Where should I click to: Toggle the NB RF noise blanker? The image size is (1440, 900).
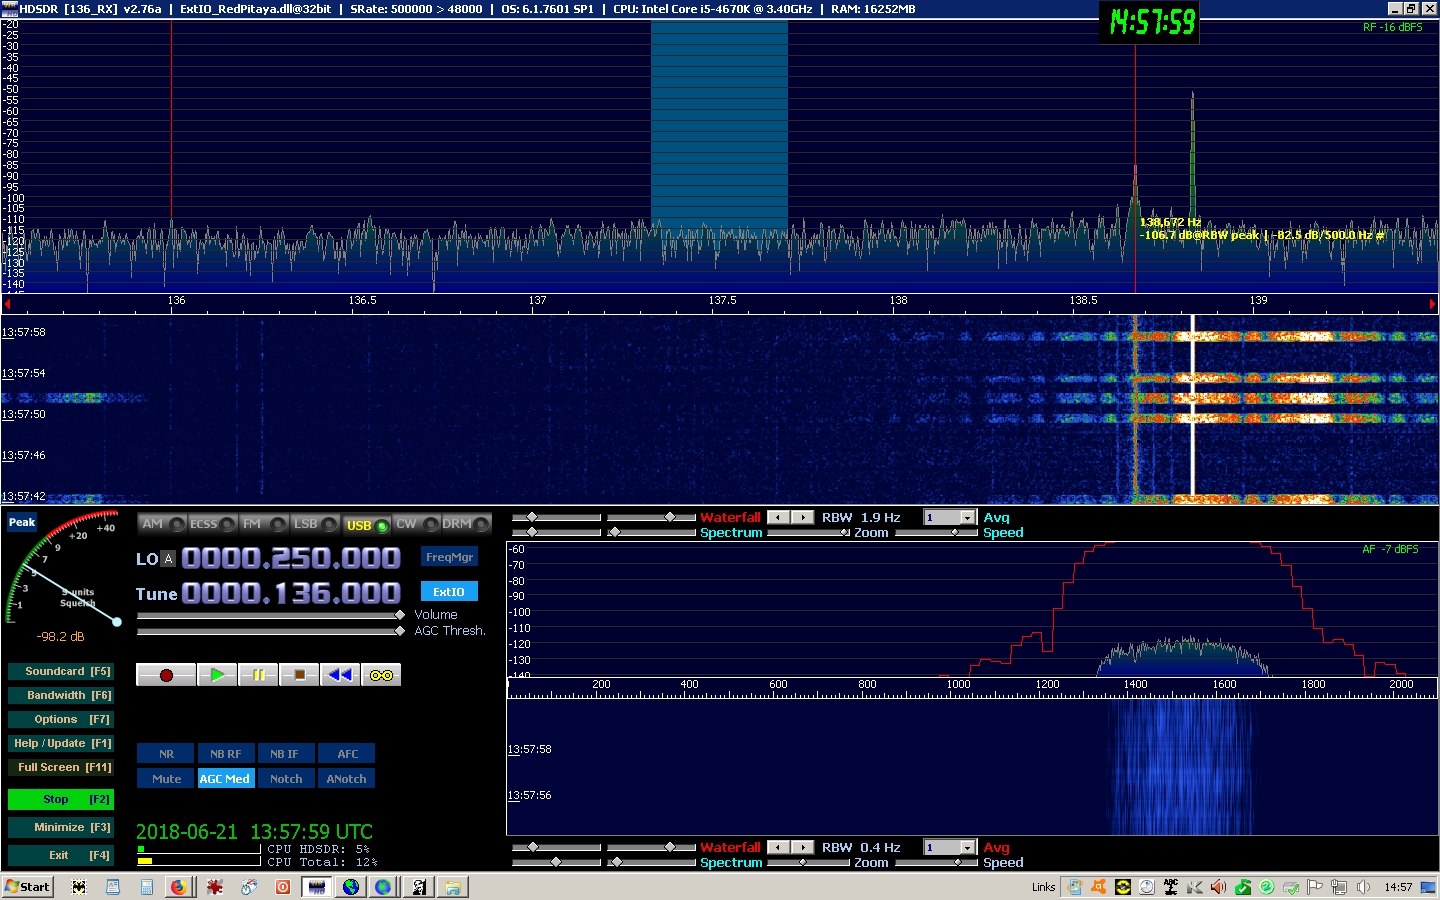pyautogui.click(x=225, y=754)
